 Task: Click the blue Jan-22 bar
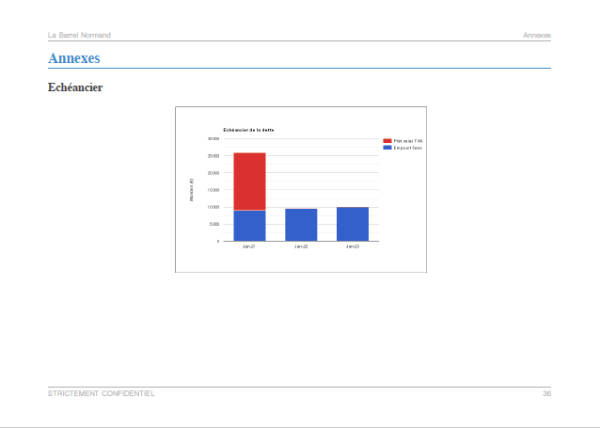[301, 225]
